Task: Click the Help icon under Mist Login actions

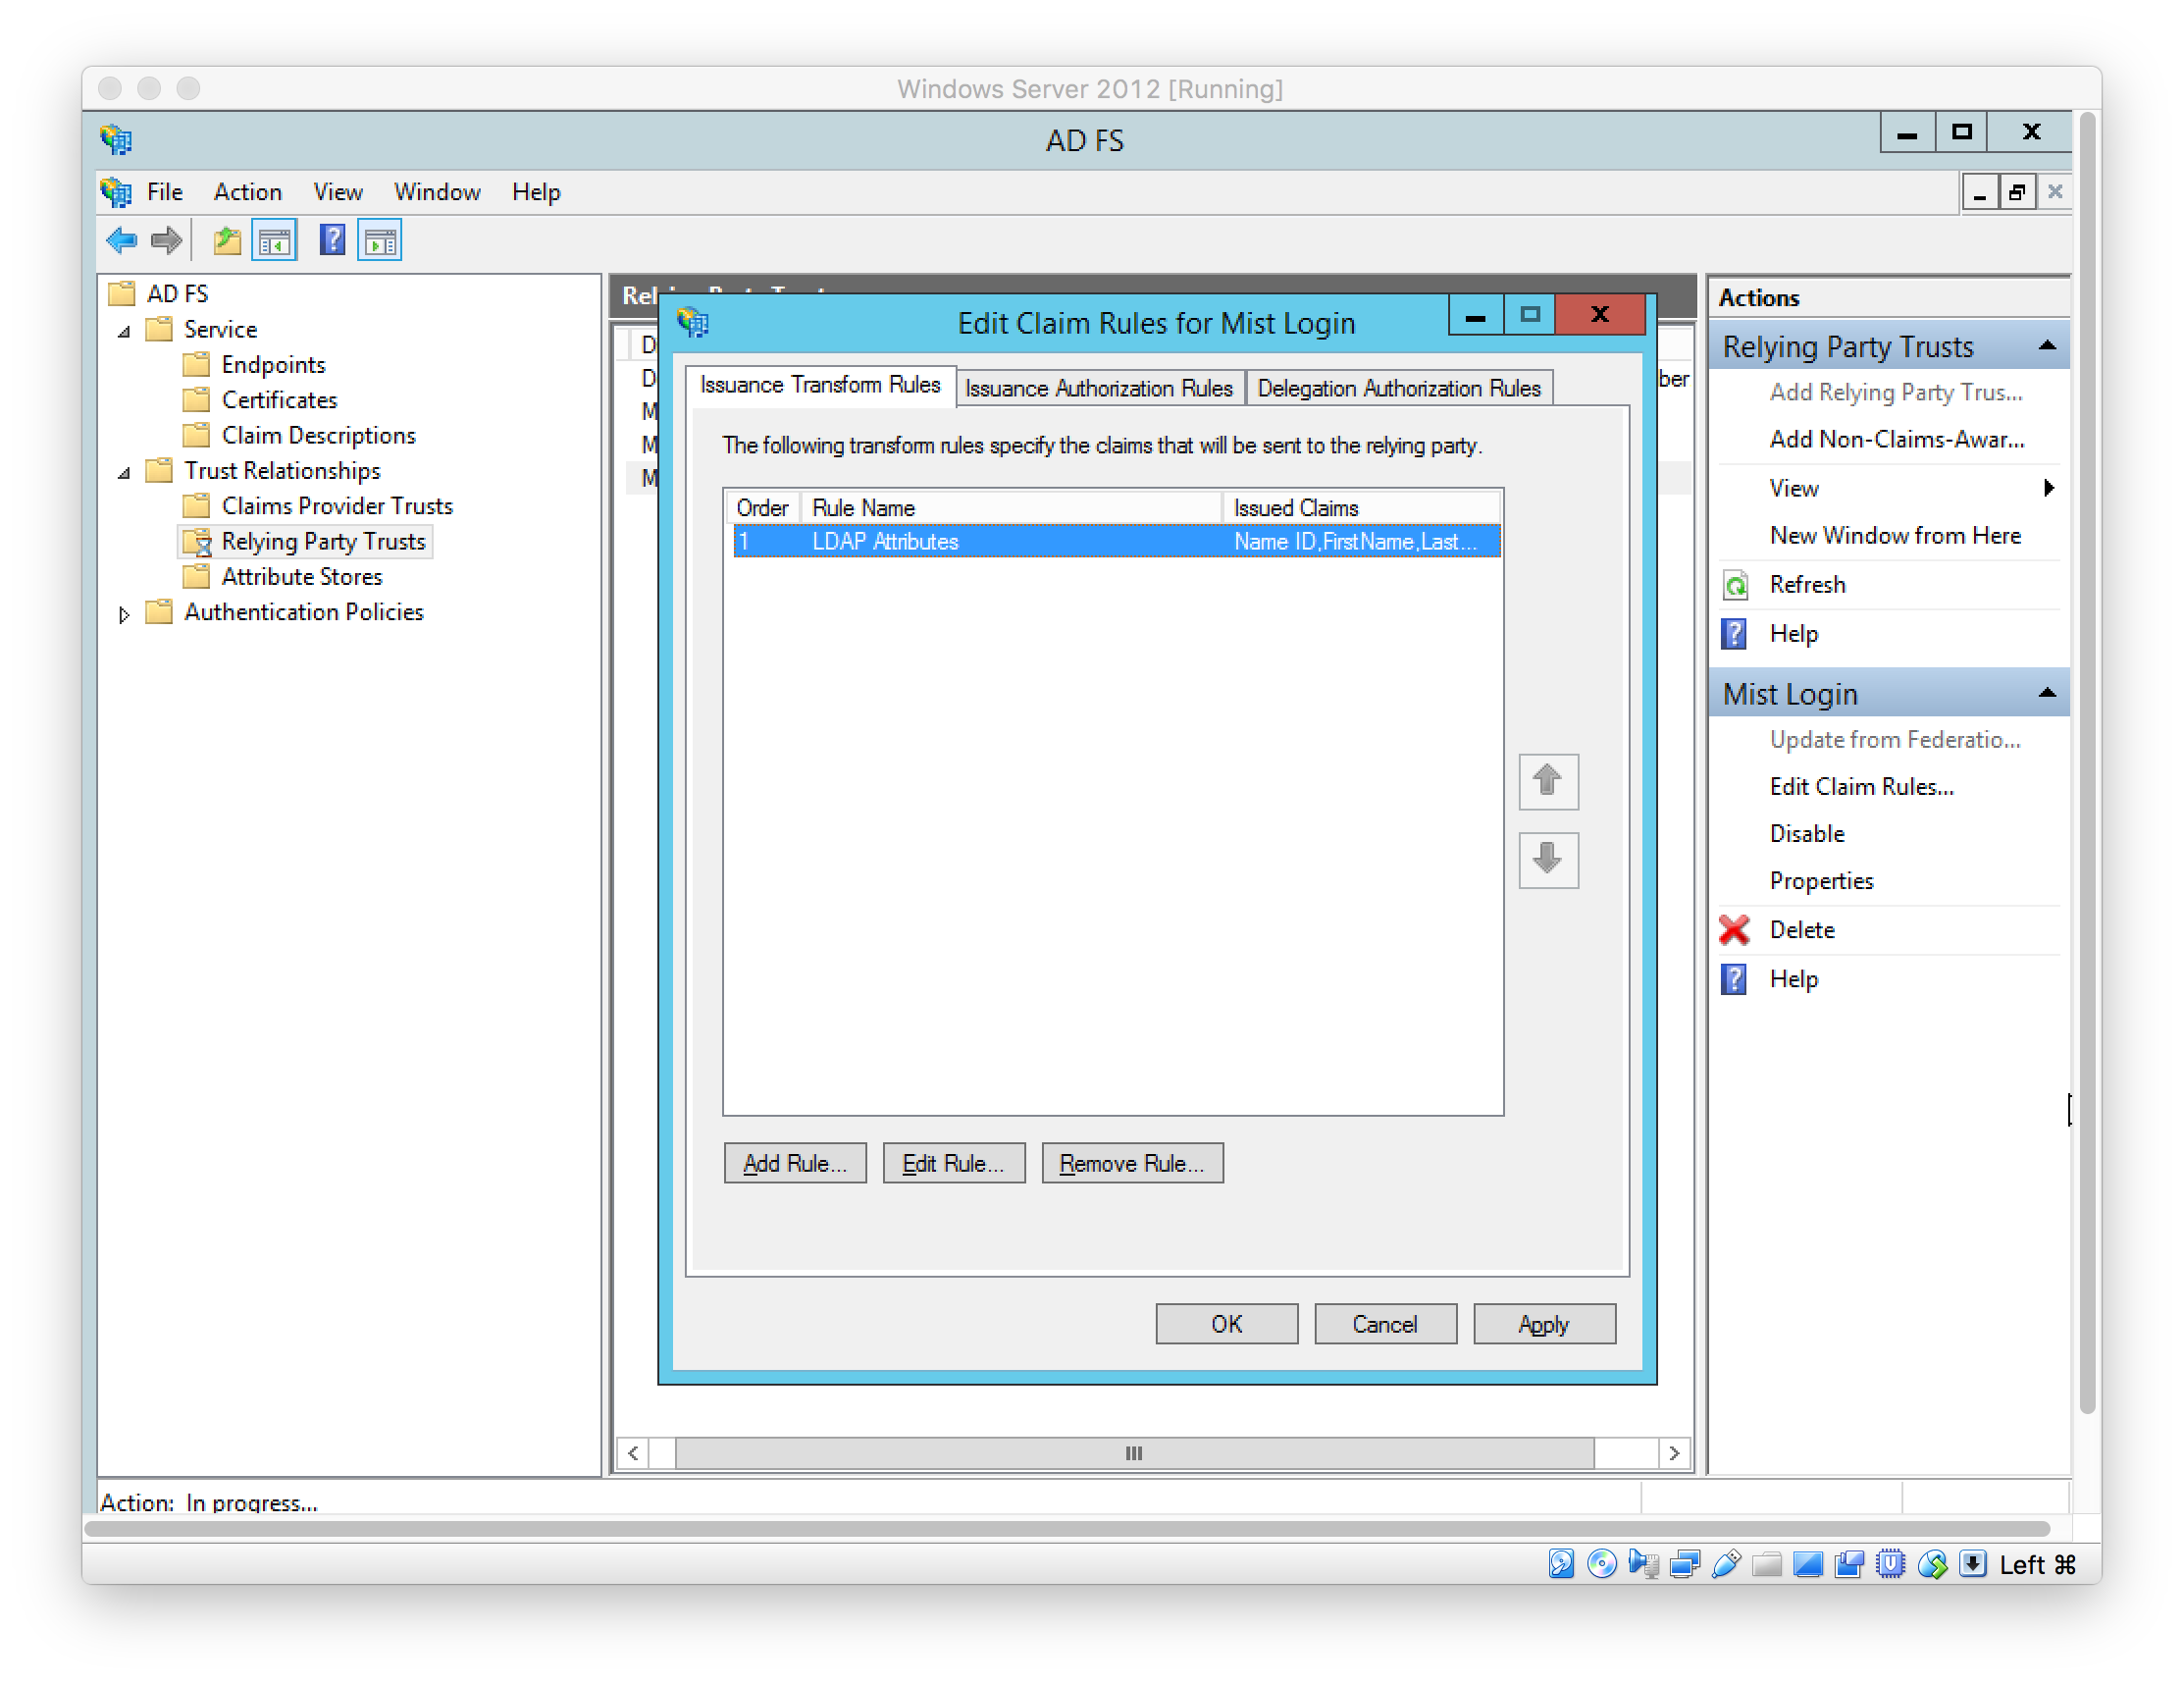Action: coord(1734,978)
